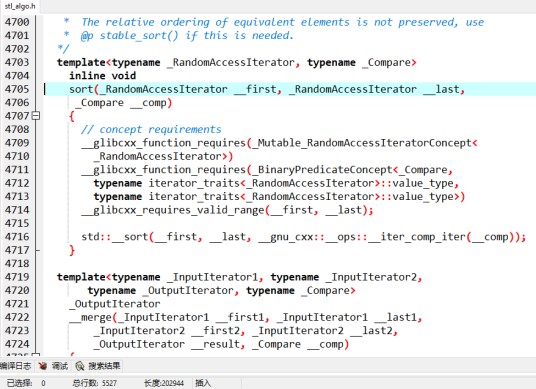The image size is (536, 389).
Task: Click the '// concept requirements' comment
Action: 151,130
